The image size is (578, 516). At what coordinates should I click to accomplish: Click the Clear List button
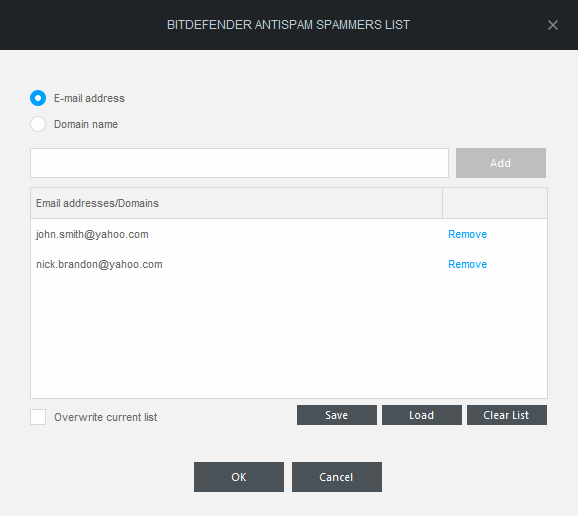click(x=507, y=415)
